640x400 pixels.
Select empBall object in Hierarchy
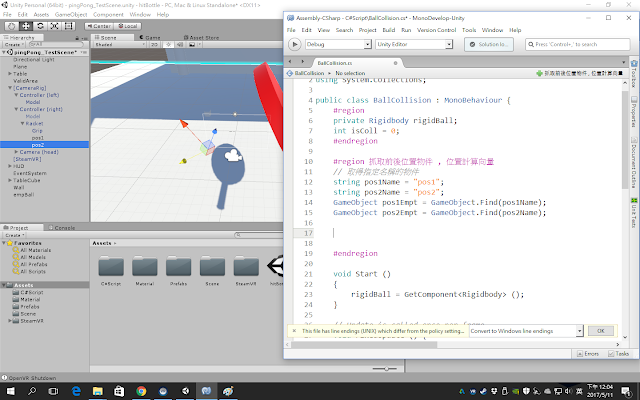(x=24, y=195)
